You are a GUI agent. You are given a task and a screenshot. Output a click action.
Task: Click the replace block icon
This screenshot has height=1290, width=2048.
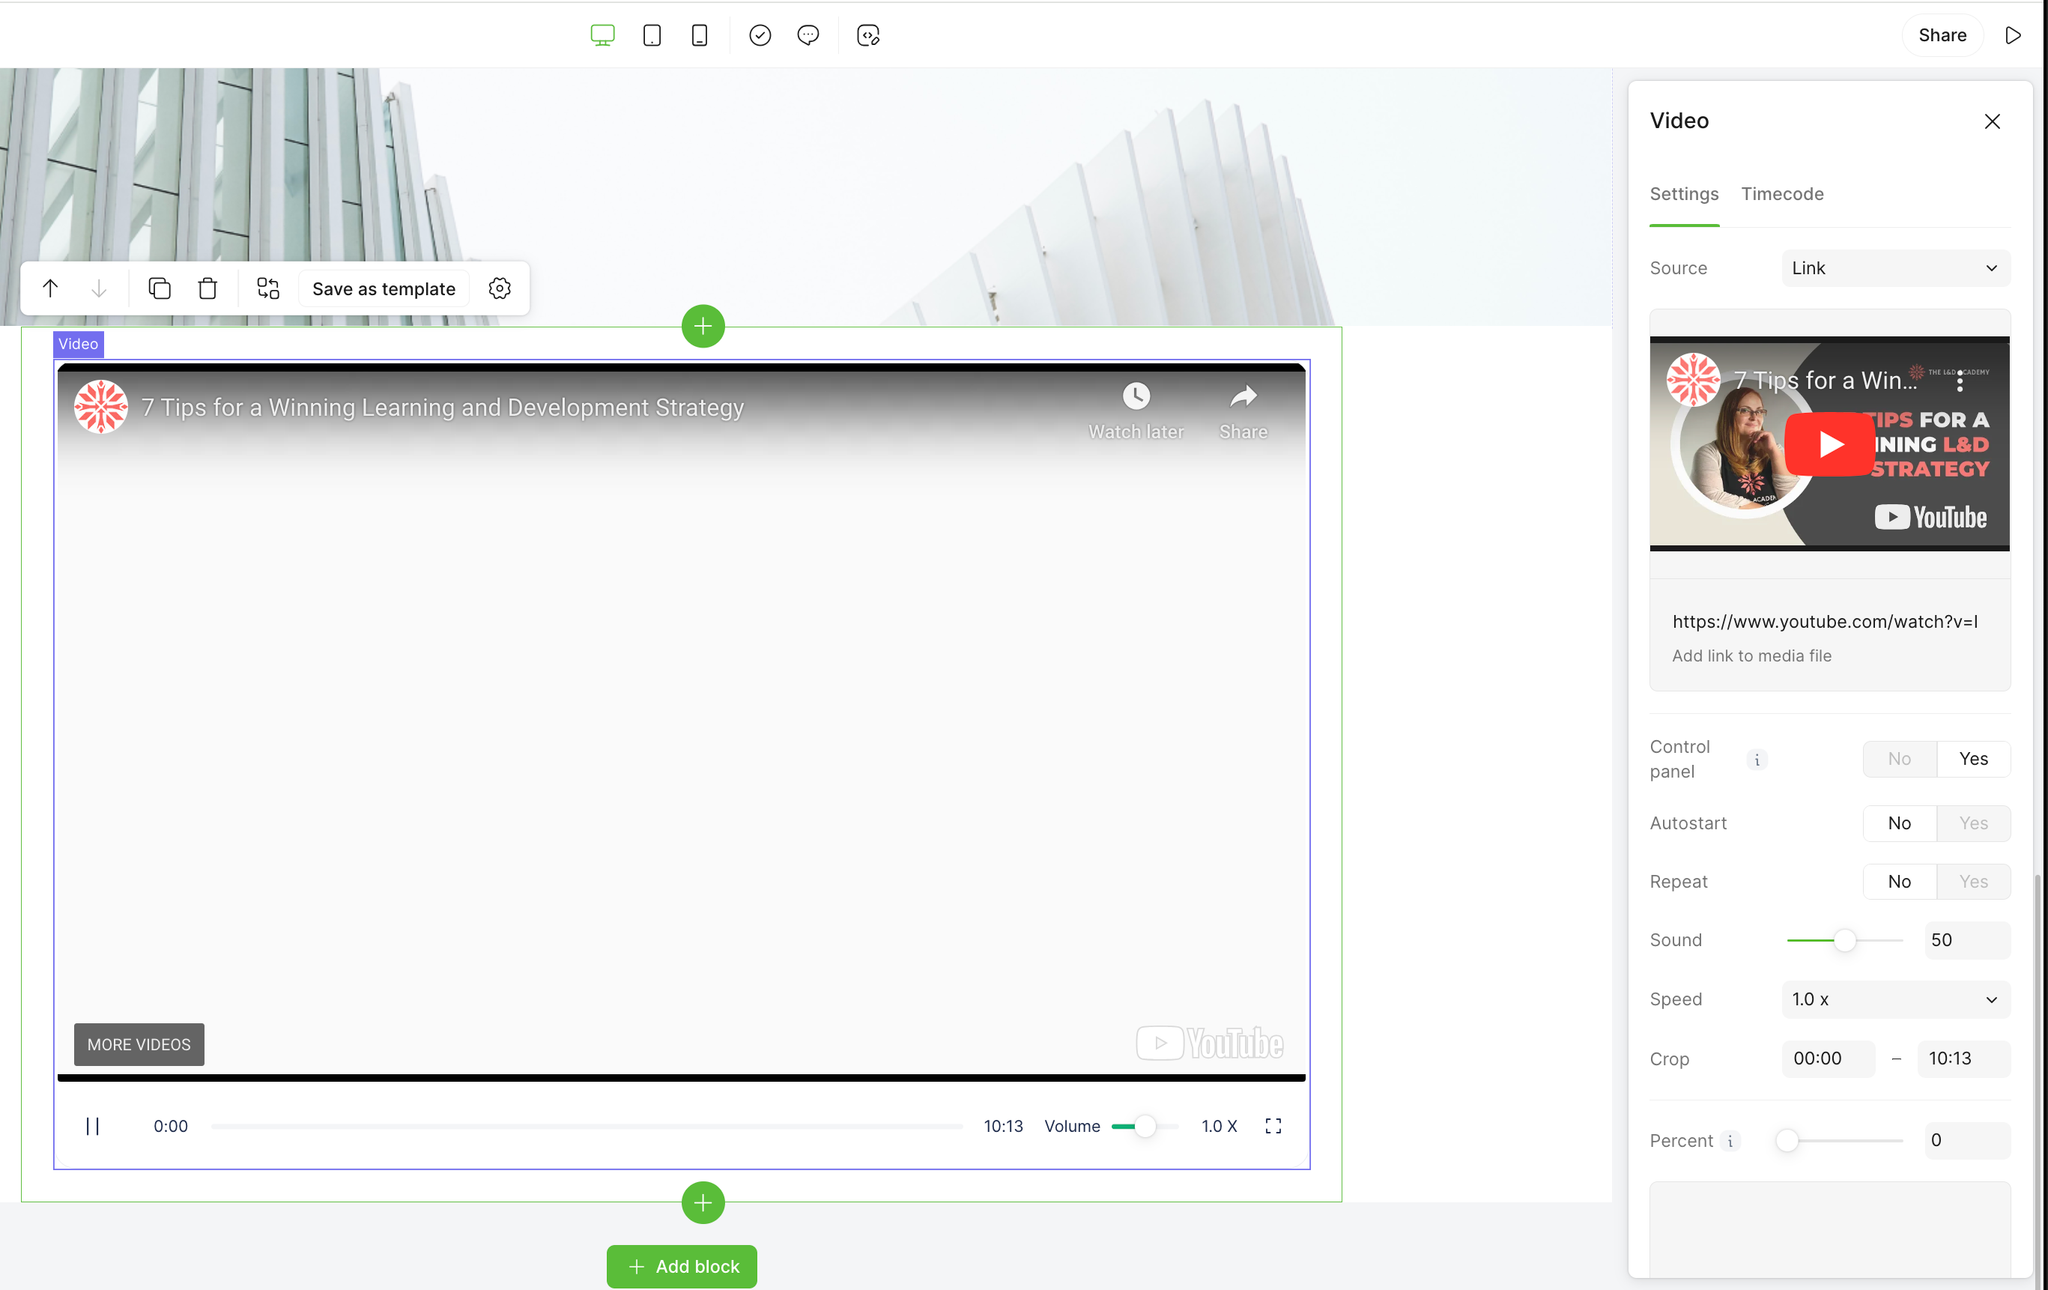[x=268, y=289]
